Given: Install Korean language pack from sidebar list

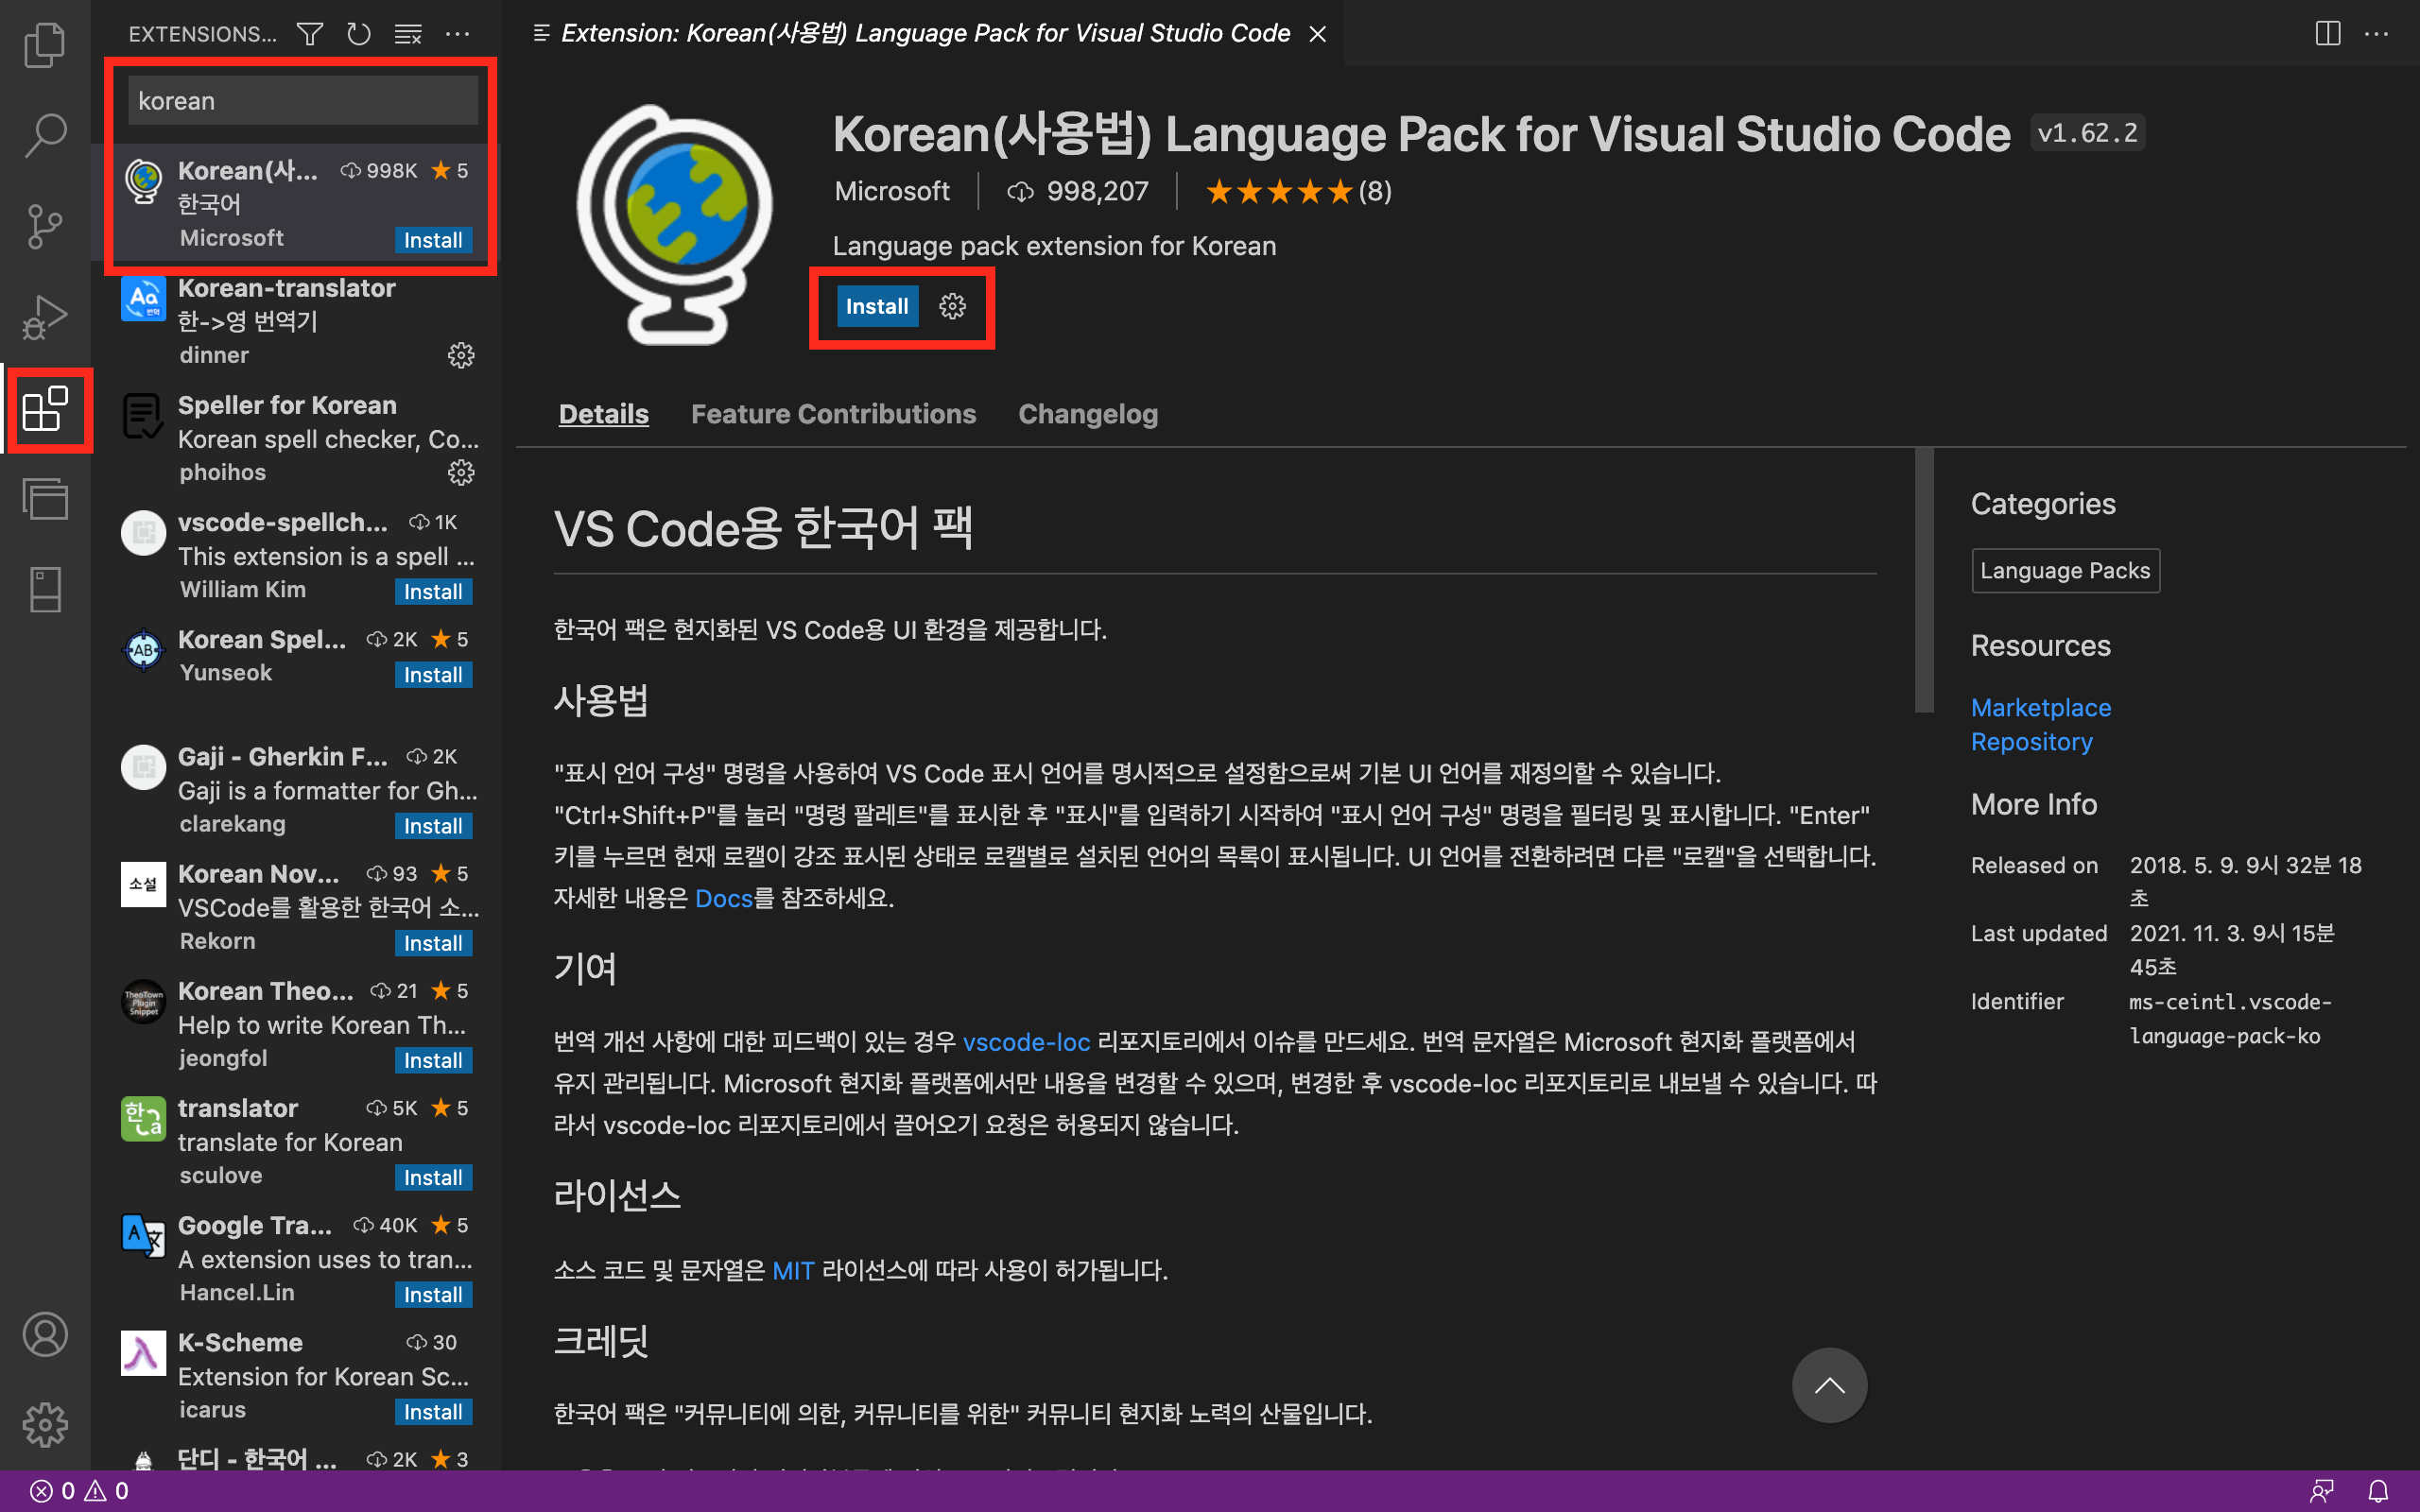Looking at the screenshot, I should pos(433,240).
